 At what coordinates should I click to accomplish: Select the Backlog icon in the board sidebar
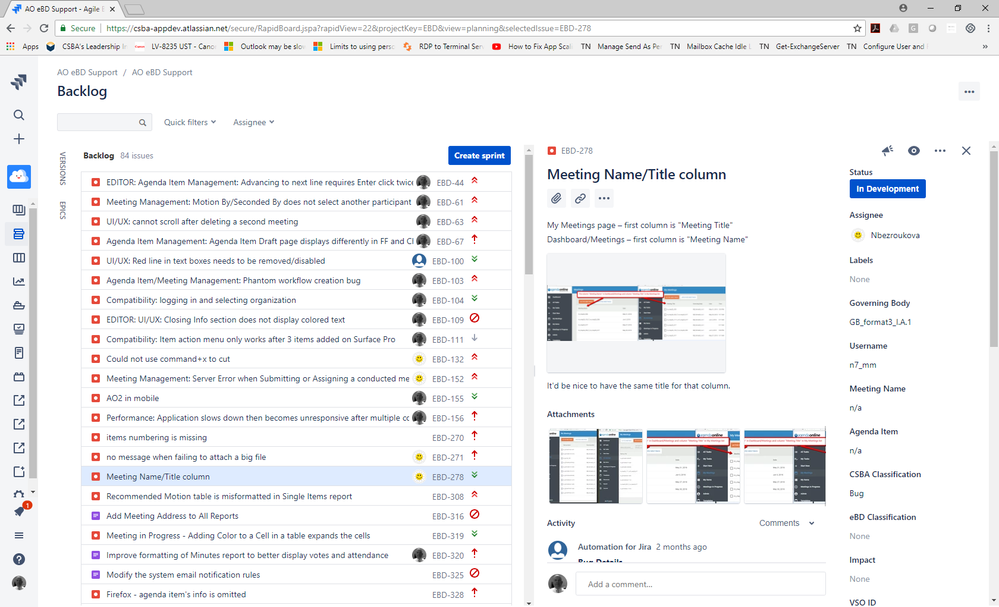(18, 232)
